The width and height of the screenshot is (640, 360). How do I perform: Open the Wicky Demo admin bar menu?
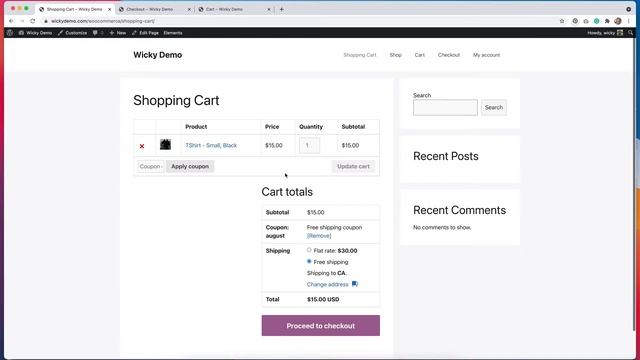35,33
